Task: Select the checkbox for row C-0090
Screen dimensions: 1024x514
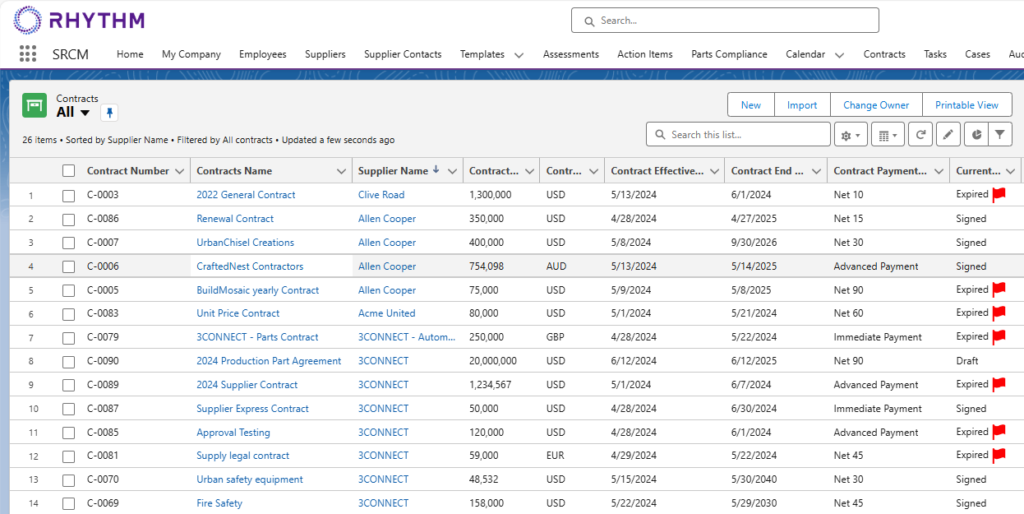Action: [x=69, y=361]
